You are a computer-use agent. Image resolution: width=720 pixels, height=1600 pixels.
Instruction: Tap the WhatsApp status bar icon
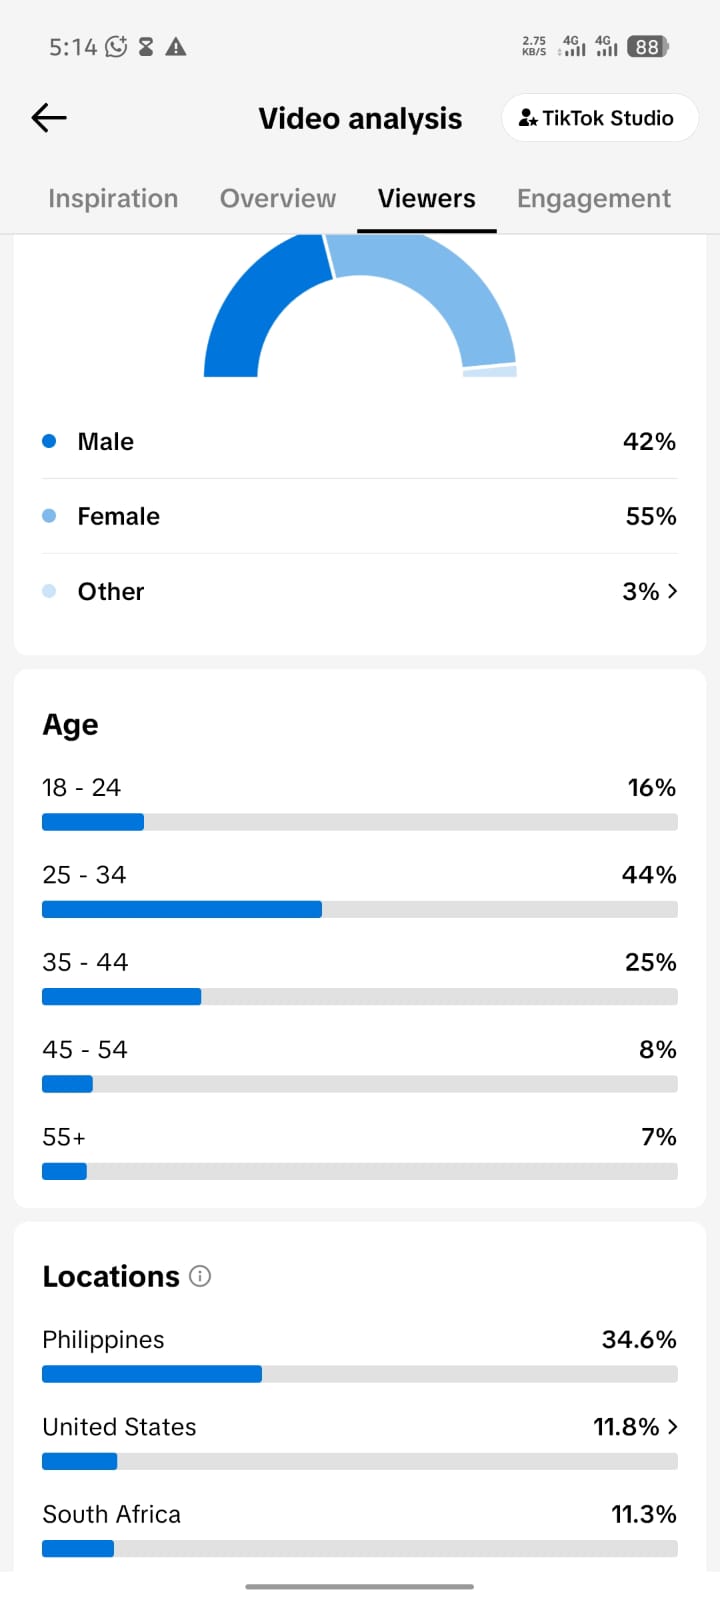click(117, 46)
